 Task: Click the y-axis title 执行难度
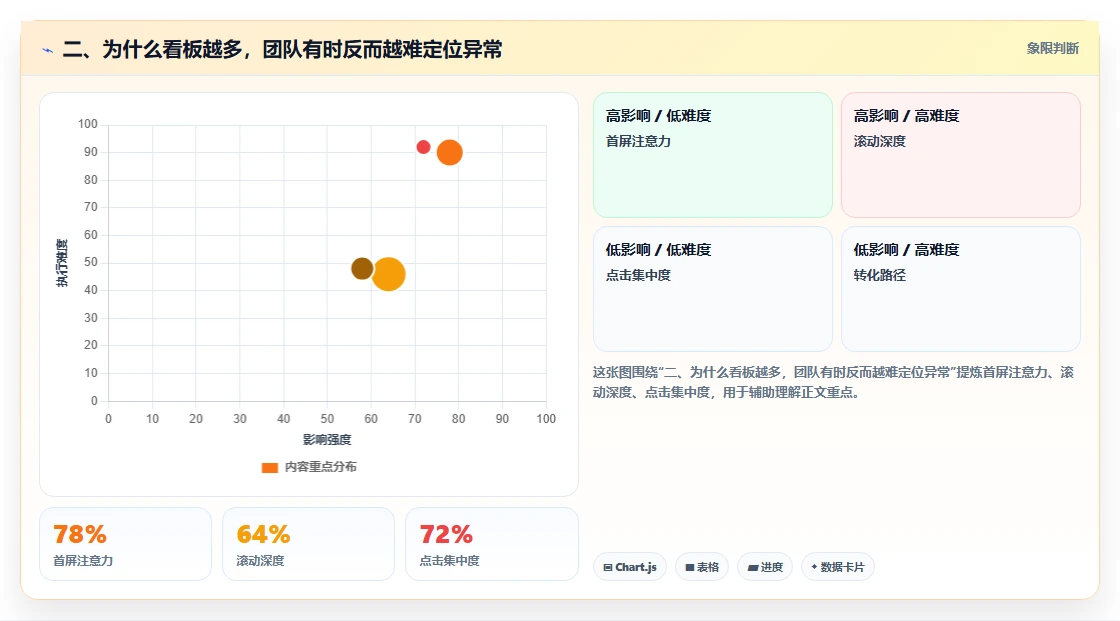[x=62, y=263]
